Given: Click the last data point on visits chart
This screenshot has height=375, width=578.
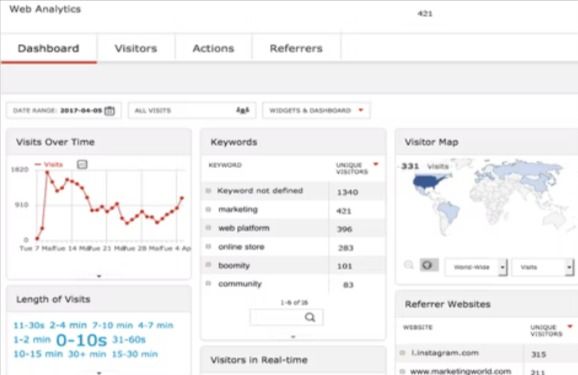Looking at the screenshot, I should click(x=182, y=198).
